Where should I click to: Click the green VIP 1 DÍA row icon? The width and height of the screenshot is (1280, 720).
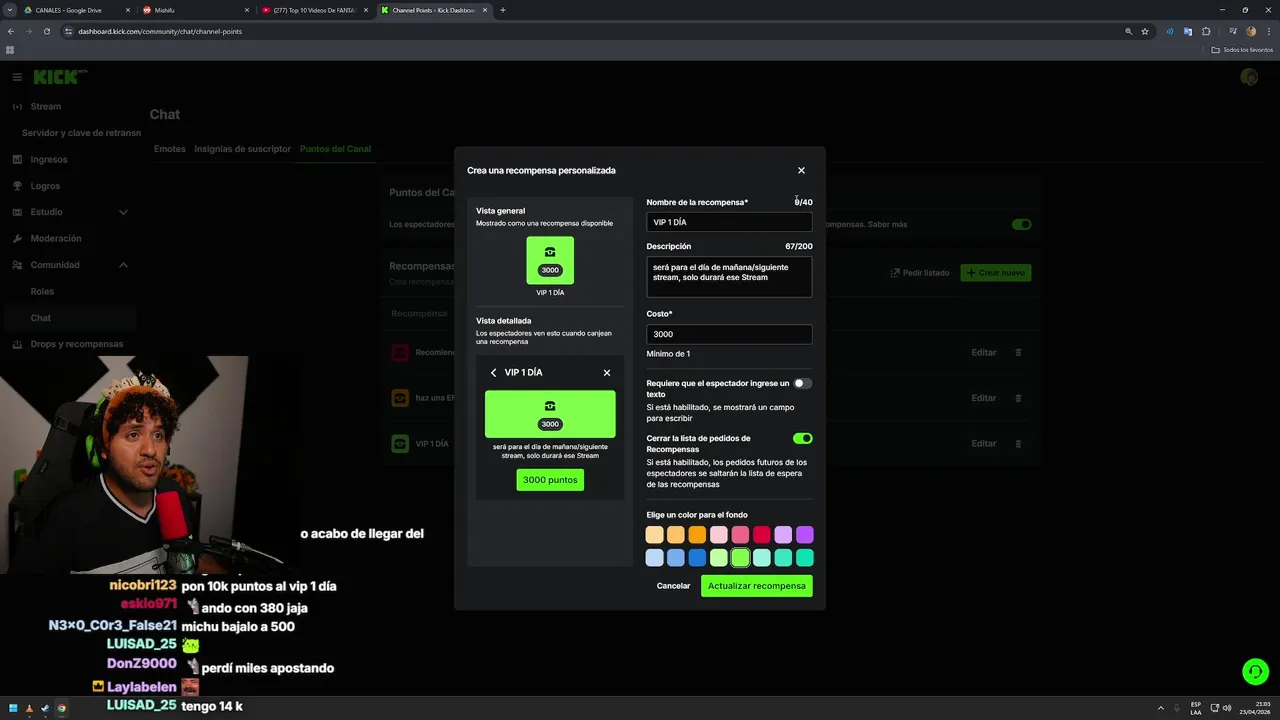pos(400,444)
